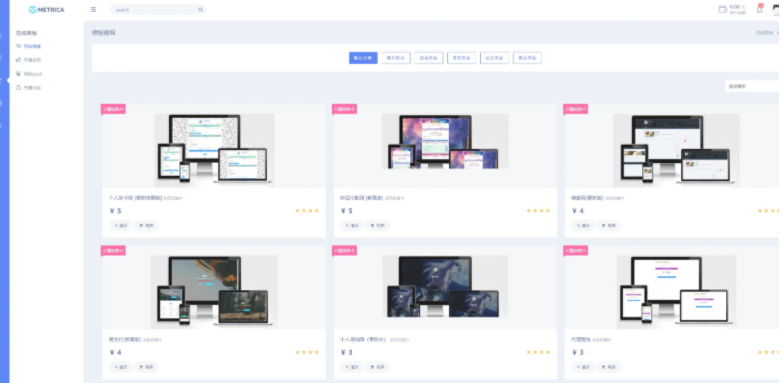Click into the search input field
Image resolution: width=782 pixels, height=383 pixels.
tap(155, 9)
